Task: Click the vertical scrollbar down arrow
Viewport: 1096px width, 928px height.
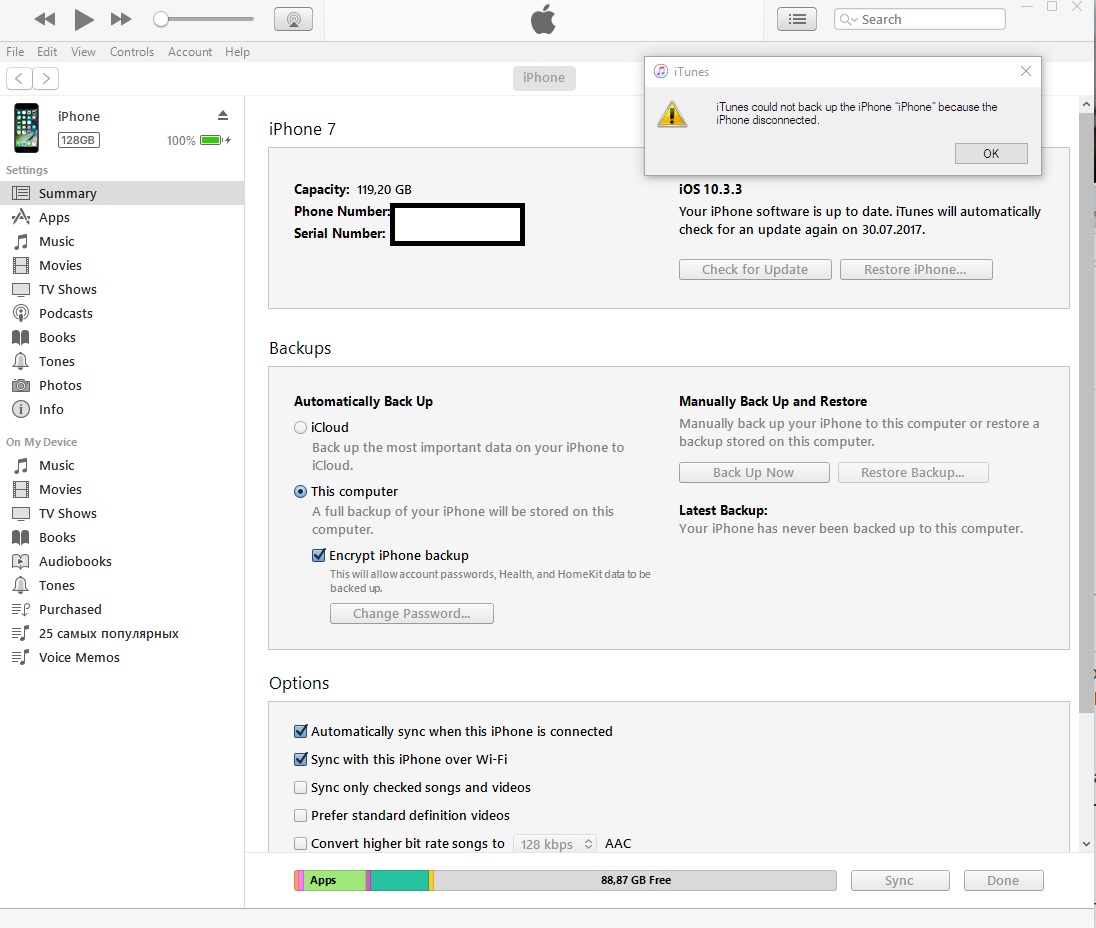Action: point(1086,843)
